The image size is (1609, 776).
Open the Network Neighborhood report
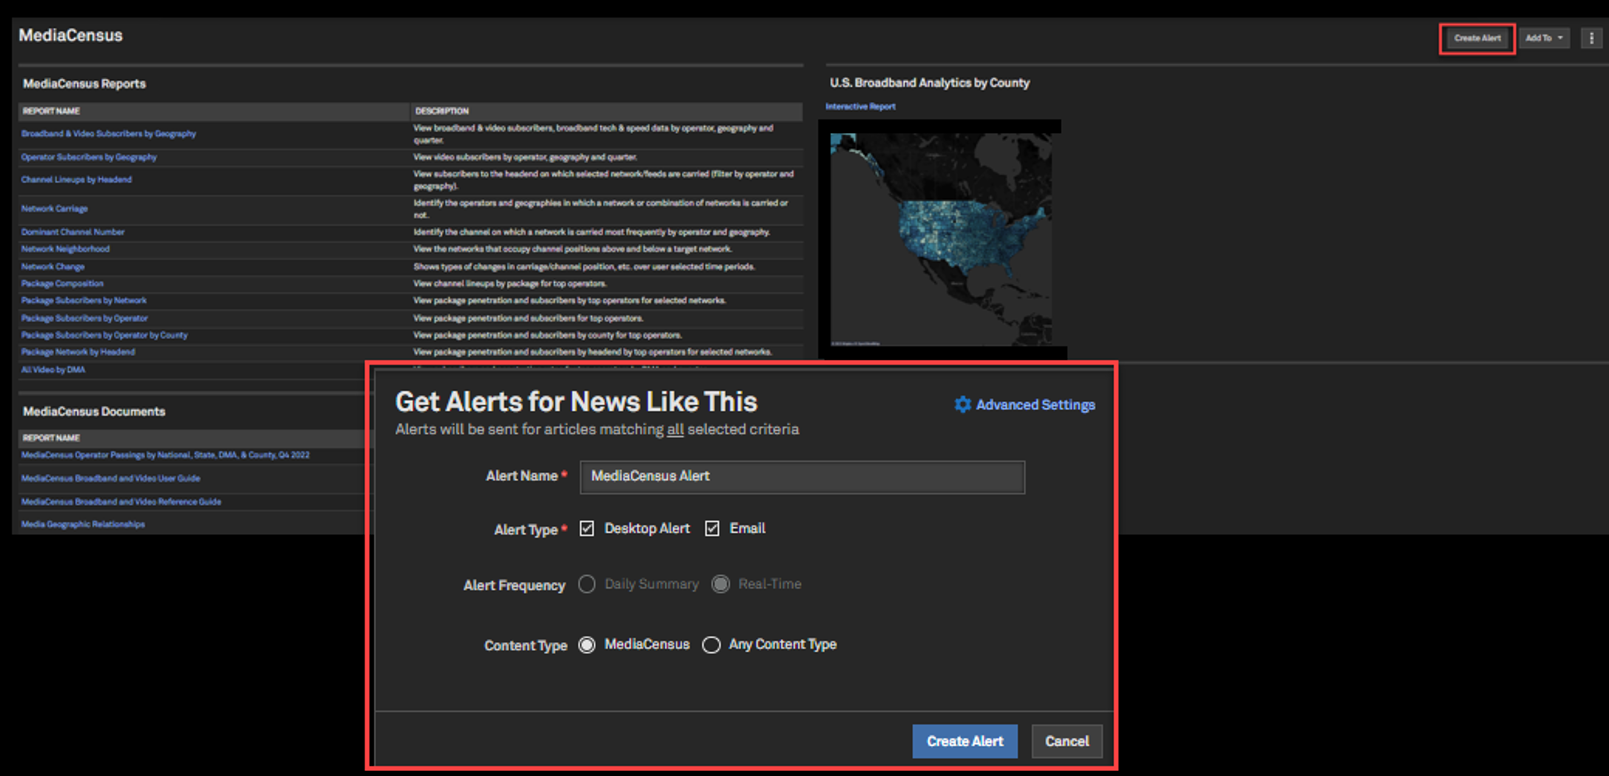point(65,249)
